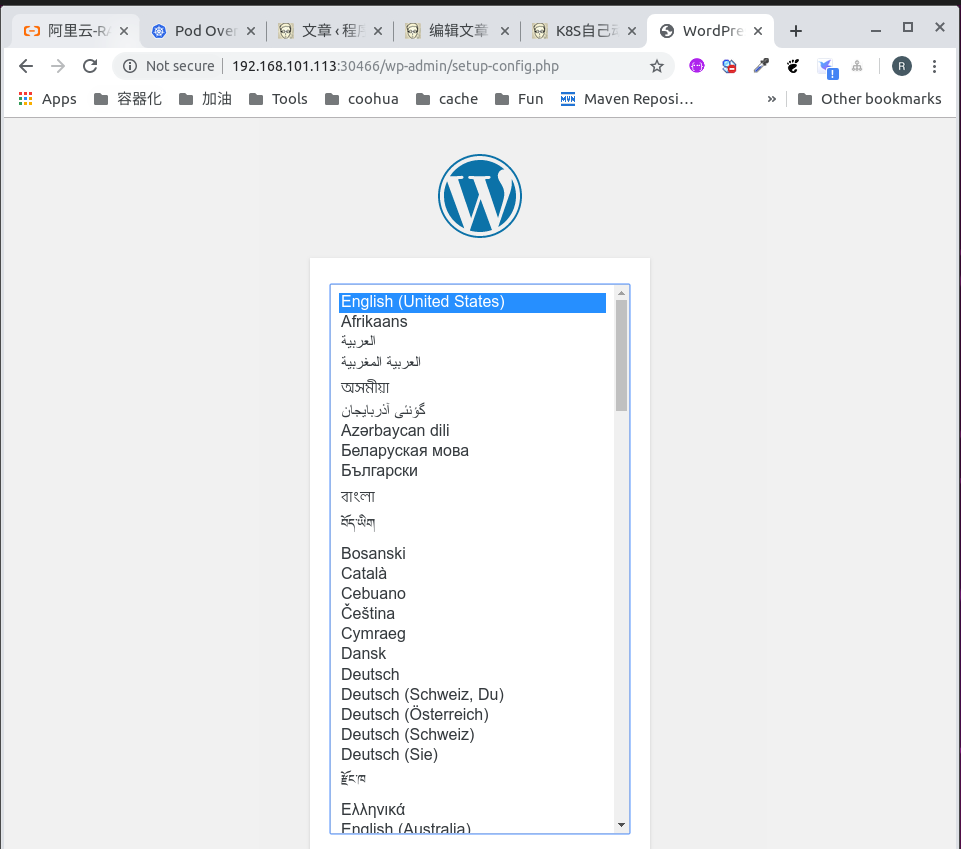Screen dimensions: 961x849
Task: Close the K8S自己 tab
Action: coord(632,31)
